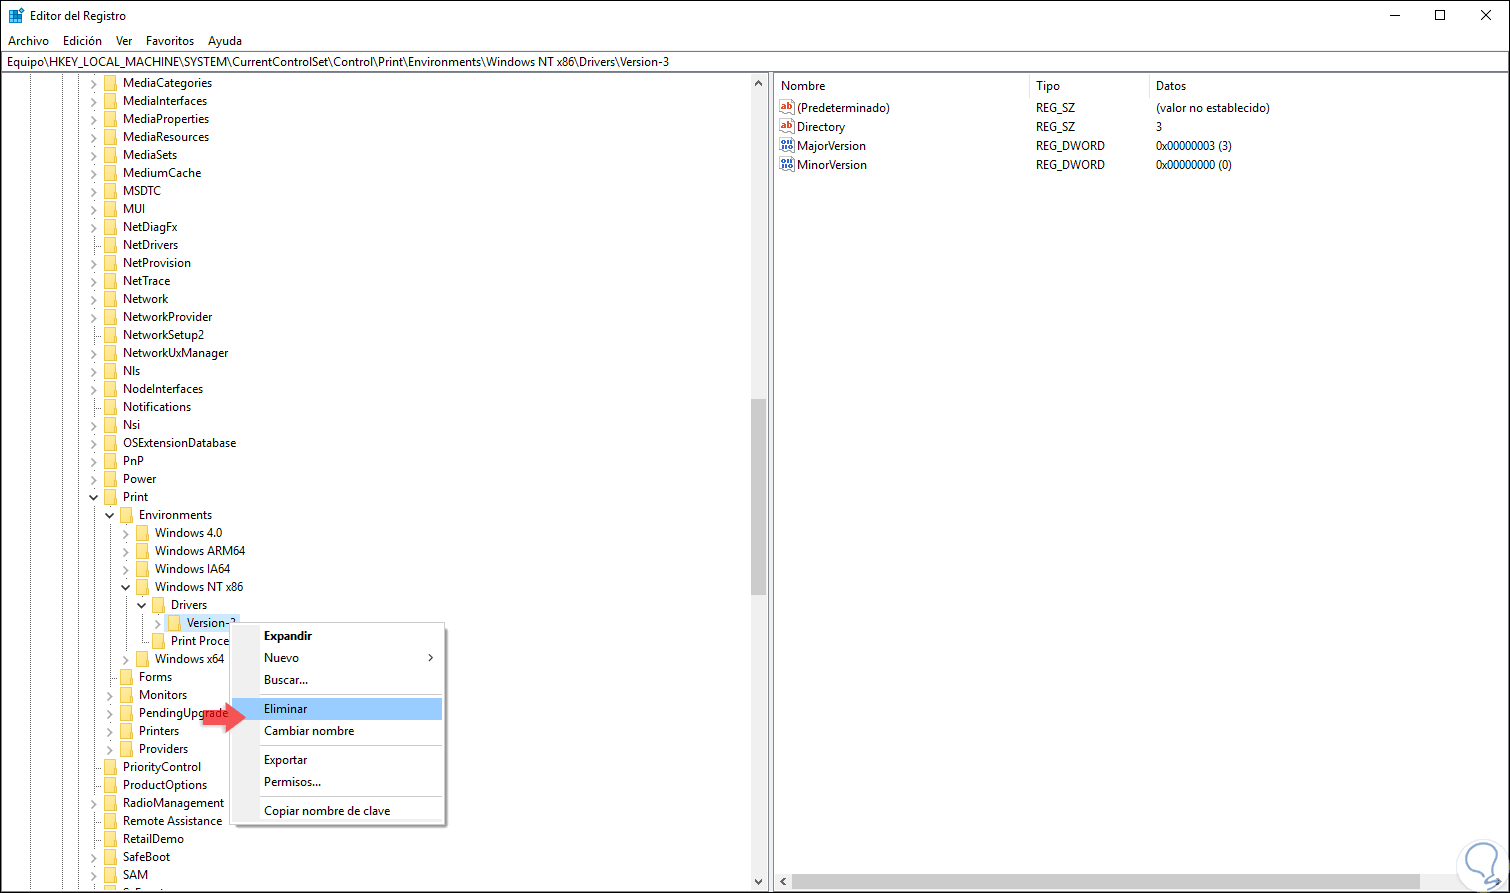
Task: Click the folder icon for PriorityControl
Action: pyautogui.click(x=110, y=767)
